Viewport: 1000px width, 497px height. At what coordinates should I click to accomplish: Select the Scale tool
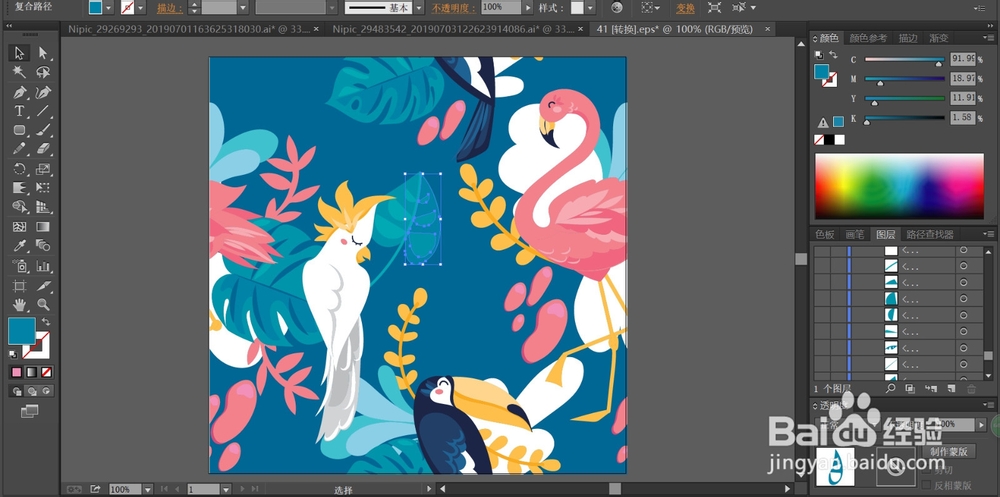point(43,169)
